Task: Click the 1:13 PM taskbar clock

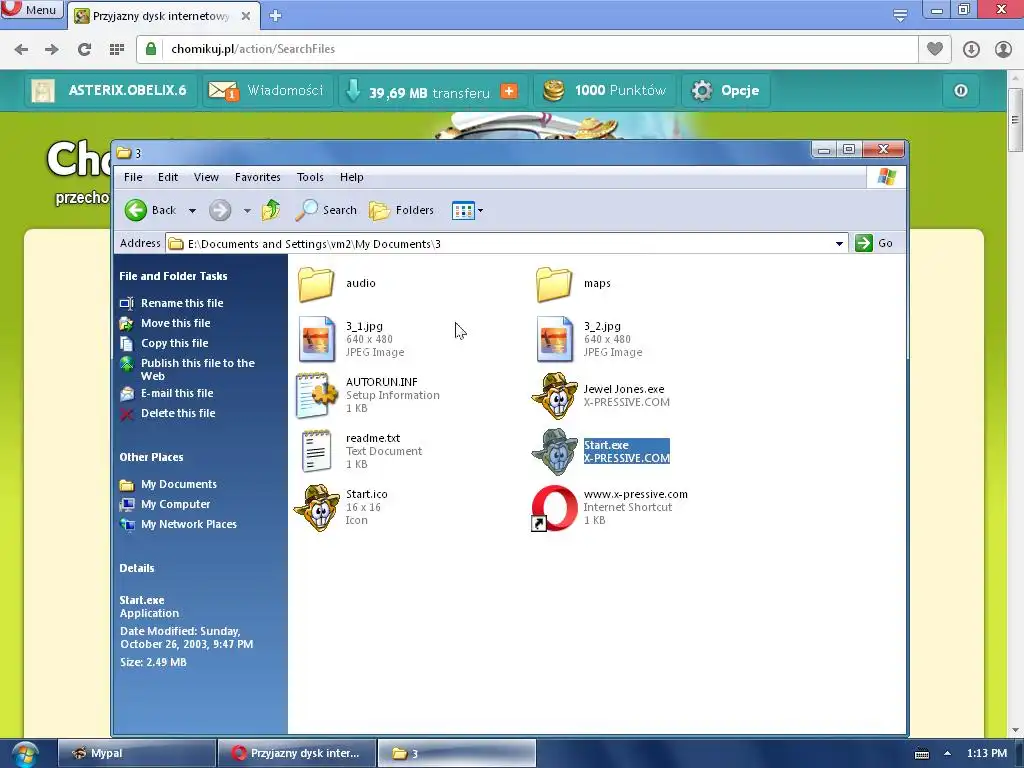Action: 987,754
